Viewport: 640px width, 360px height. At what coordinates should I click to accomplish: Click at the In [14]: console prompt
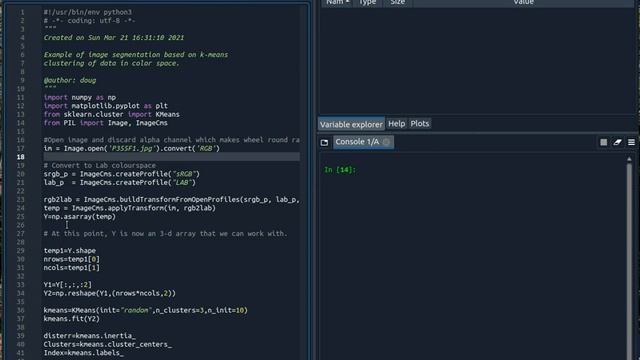click(340, 170)
